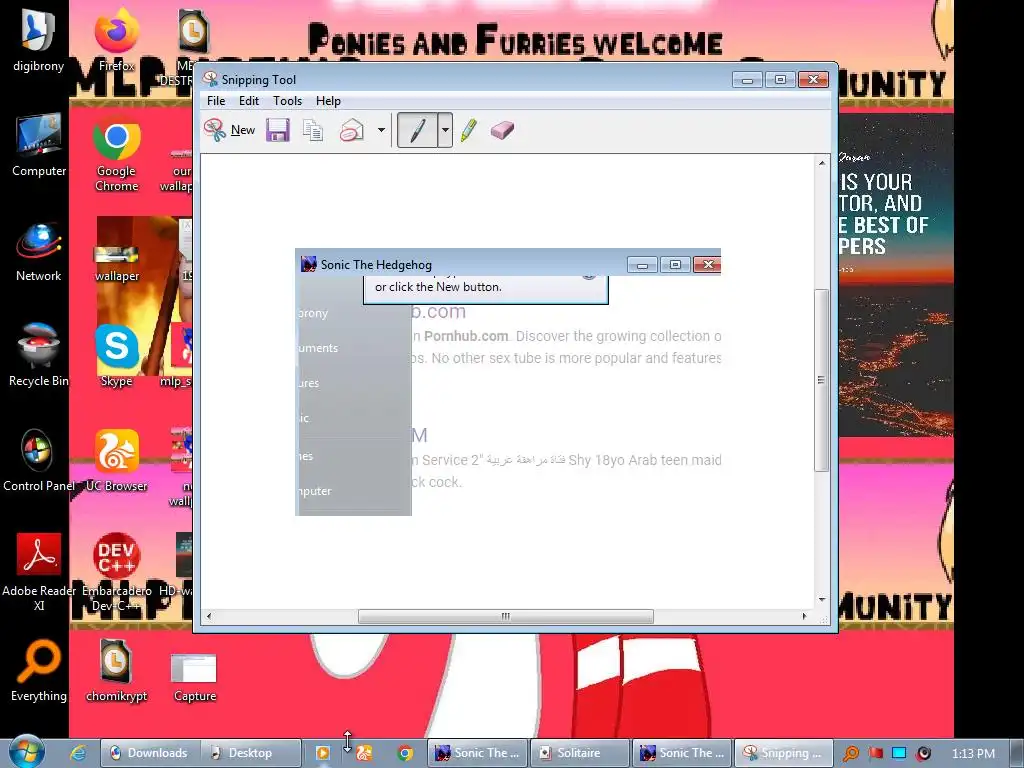
Task: Switch to the Desktop taskbar button
Action: click(251, 753)
